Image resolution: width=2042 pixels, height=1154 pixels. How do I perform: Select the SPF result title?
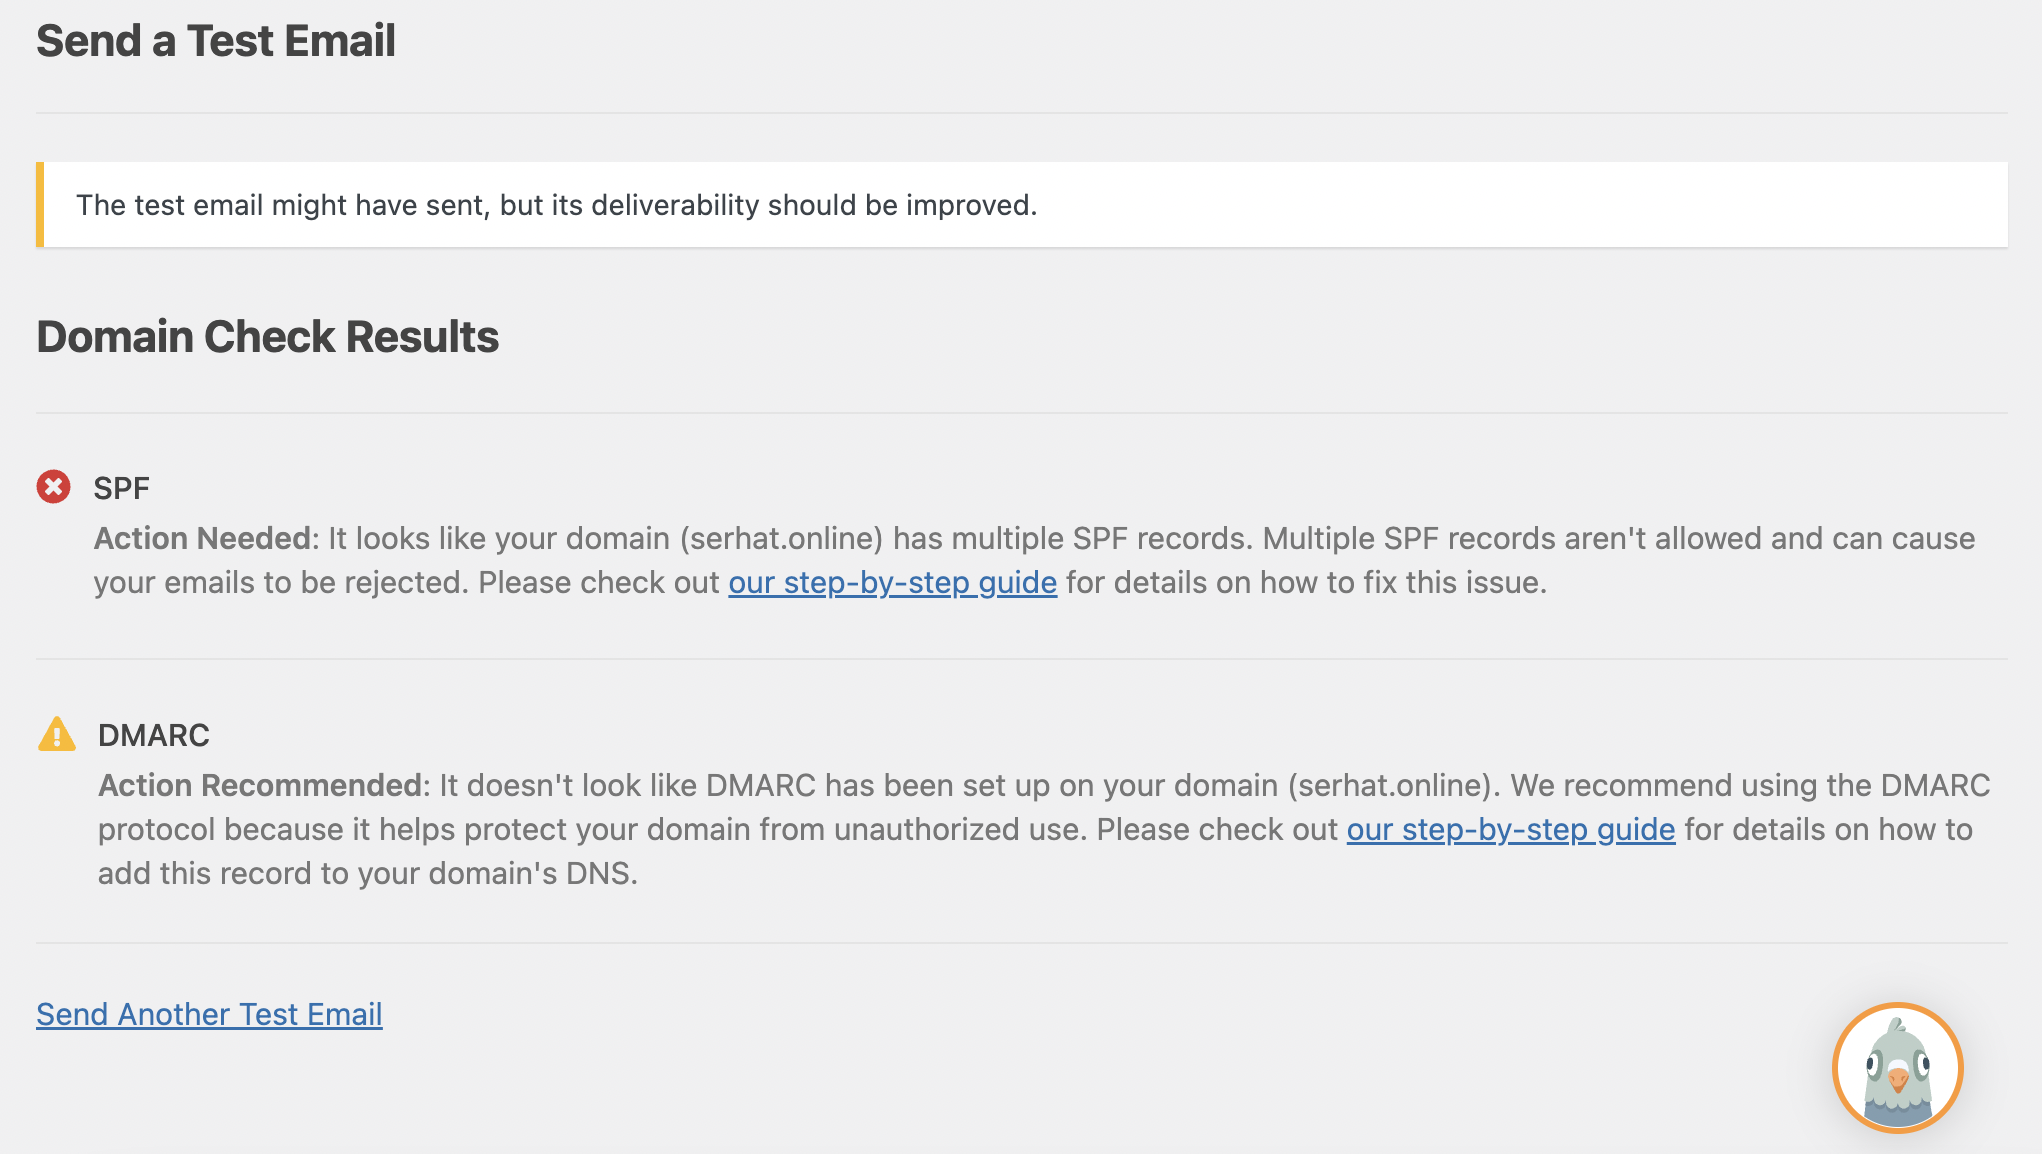[121, 488]
